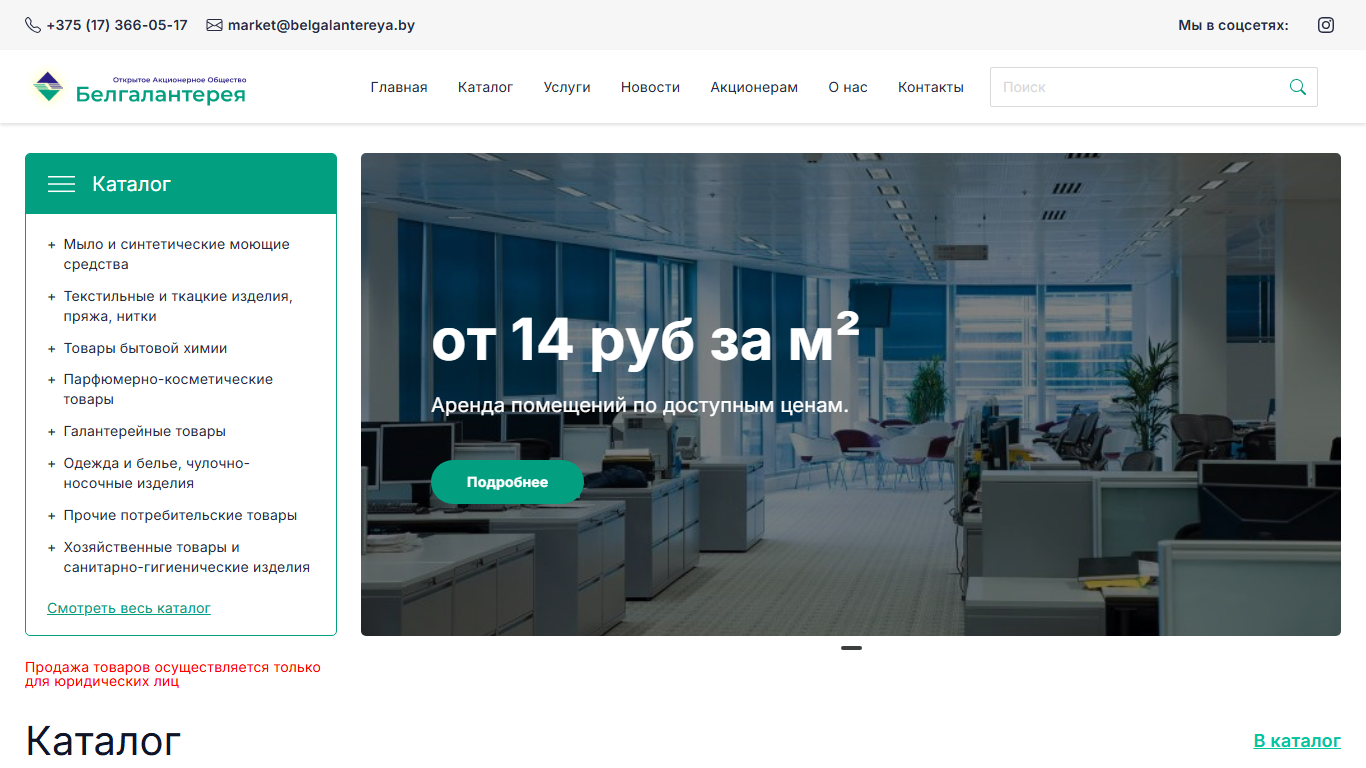Screen dimensions: 1366x768
Task: Open Прочие потребительские товары category
Action: (180, 515)
